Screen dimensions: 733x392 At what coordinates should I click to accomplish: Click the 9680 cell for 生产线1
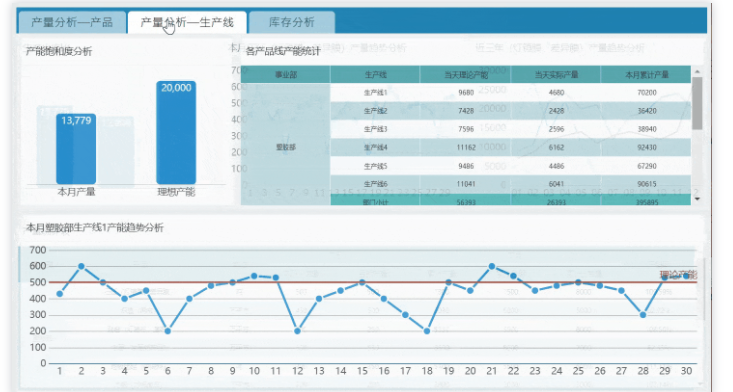[466, 93]
